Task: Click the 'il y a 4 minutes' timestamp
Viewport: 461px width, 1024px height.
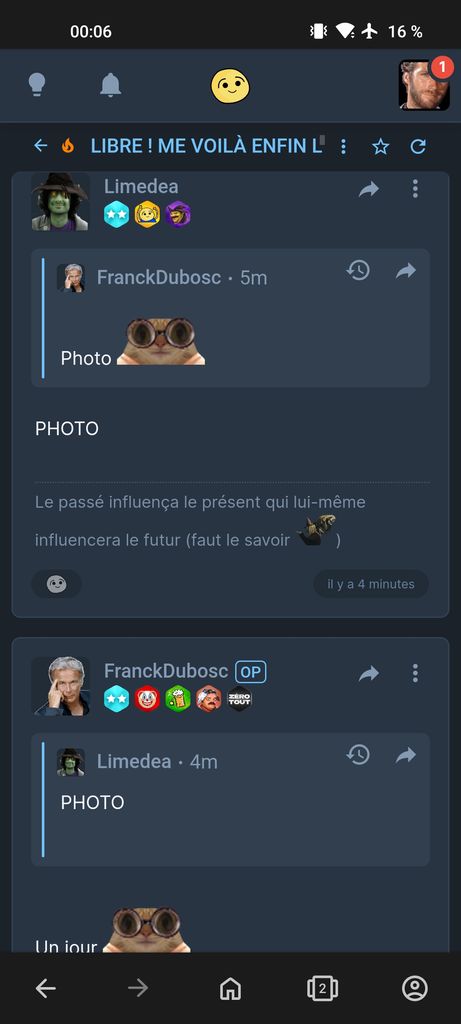Action: (371, 584)
